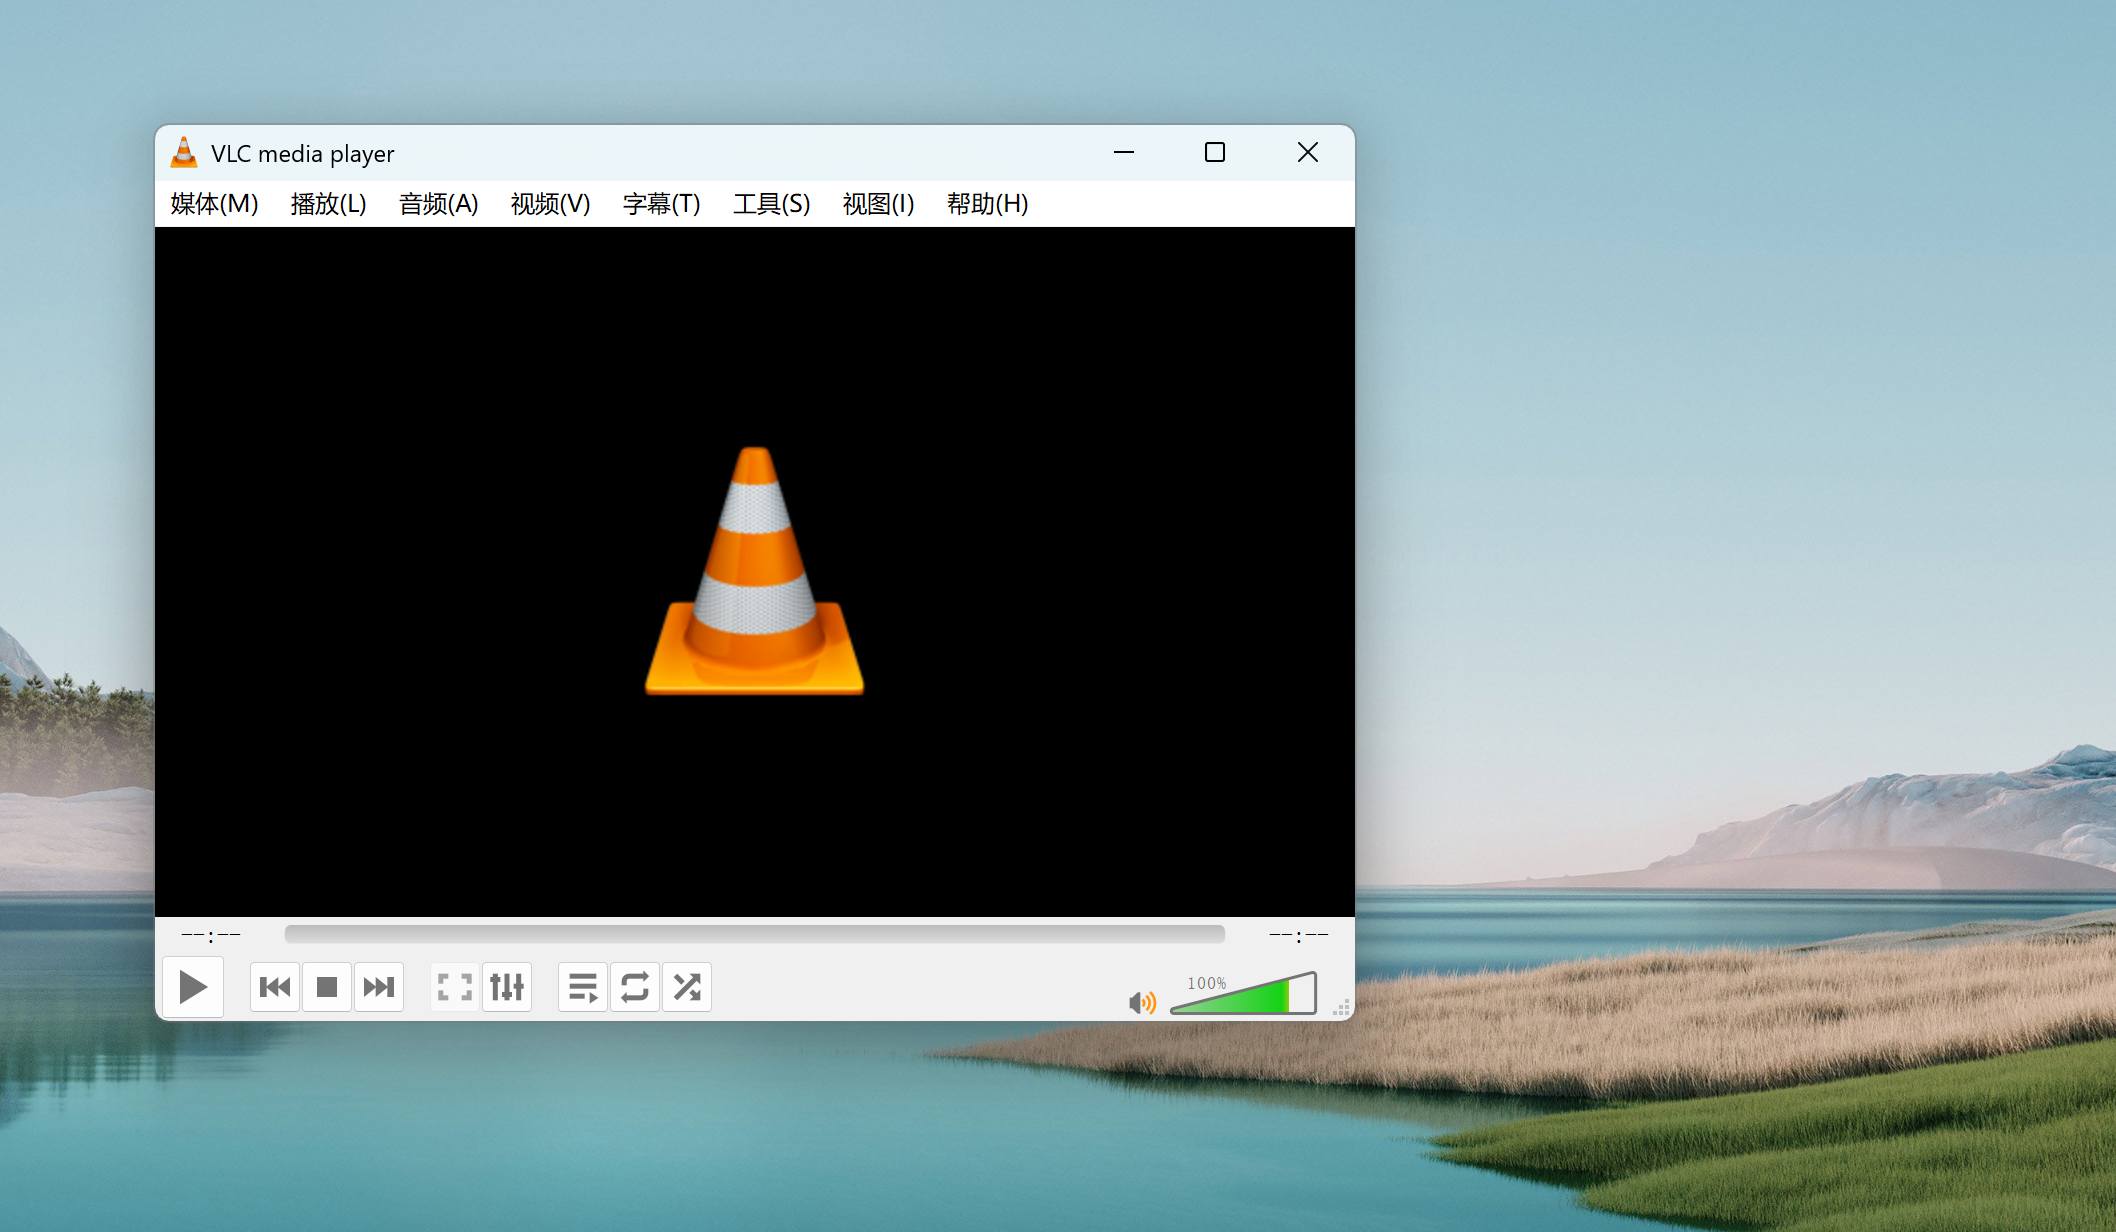Toggle random shuffle playback
This screenshot has width=2116, height=1232.
tap(687, 987)
